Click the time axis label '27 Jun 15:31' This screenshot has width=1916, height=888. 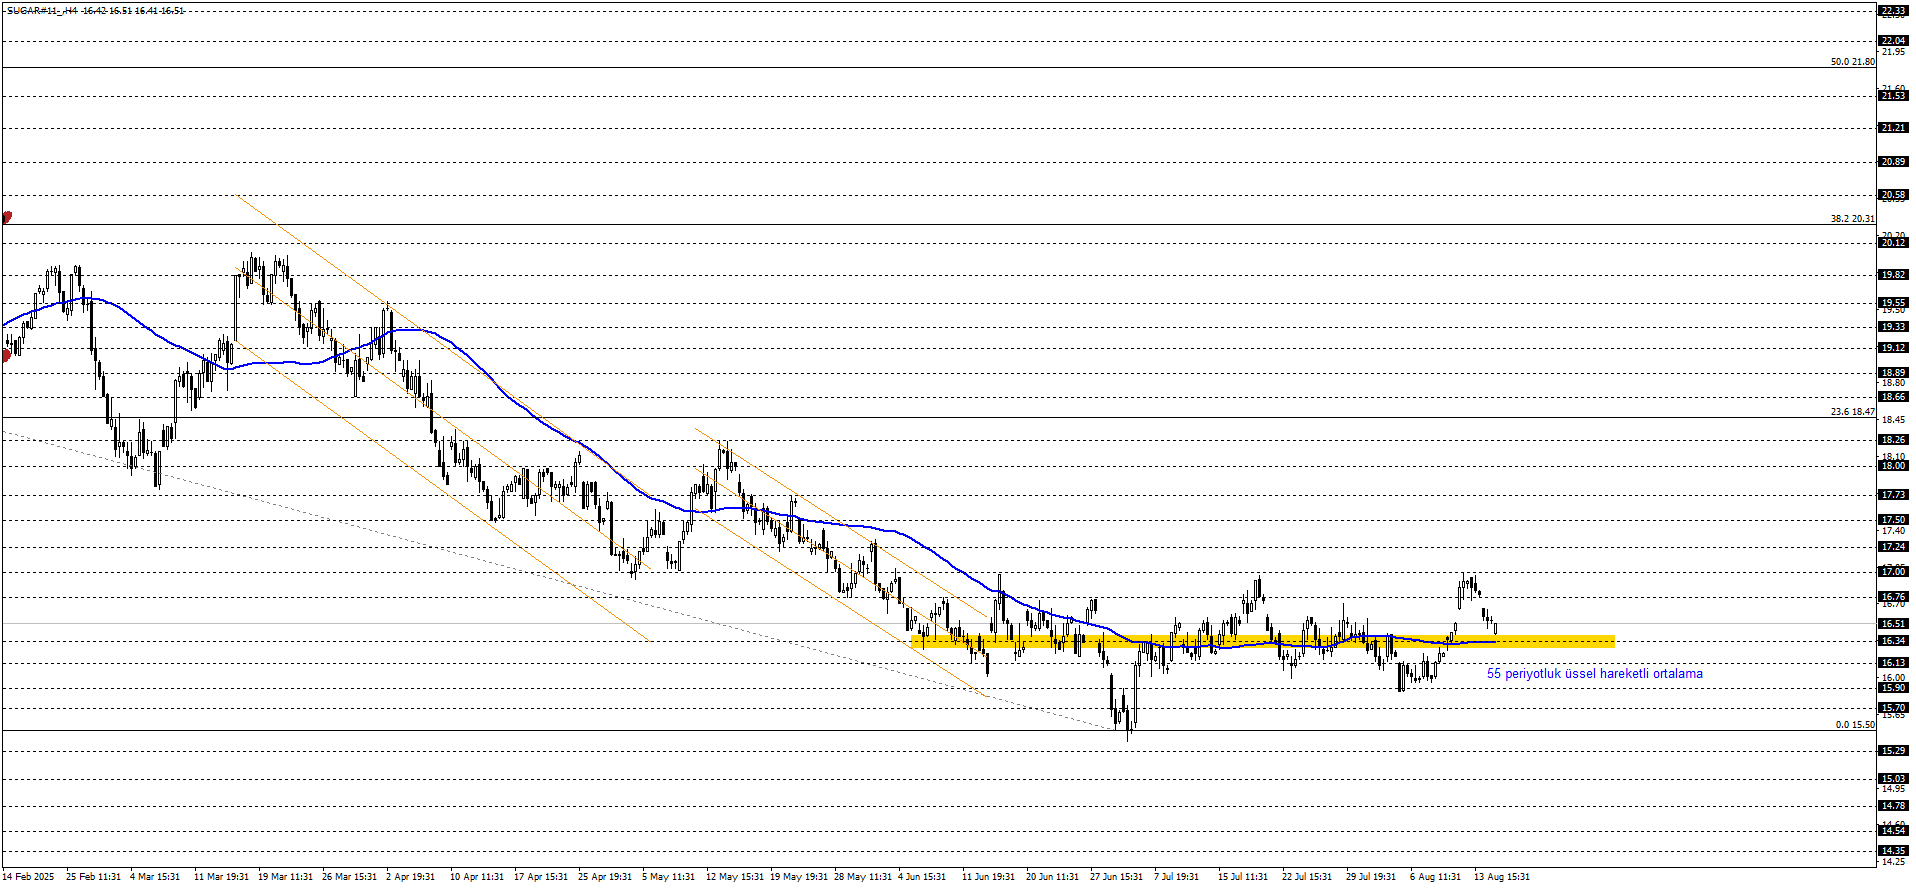pyautogui.click(x=1117, y=877)
